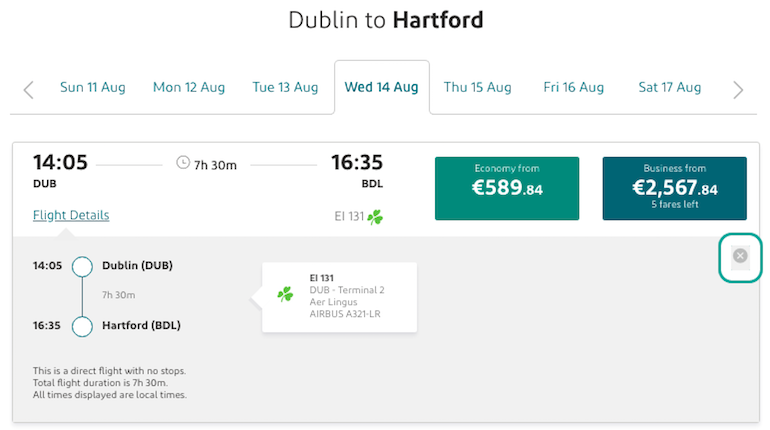Show later dates with right arrow
This screenshot has height=430, width=770.
click(x=738, y=90)
